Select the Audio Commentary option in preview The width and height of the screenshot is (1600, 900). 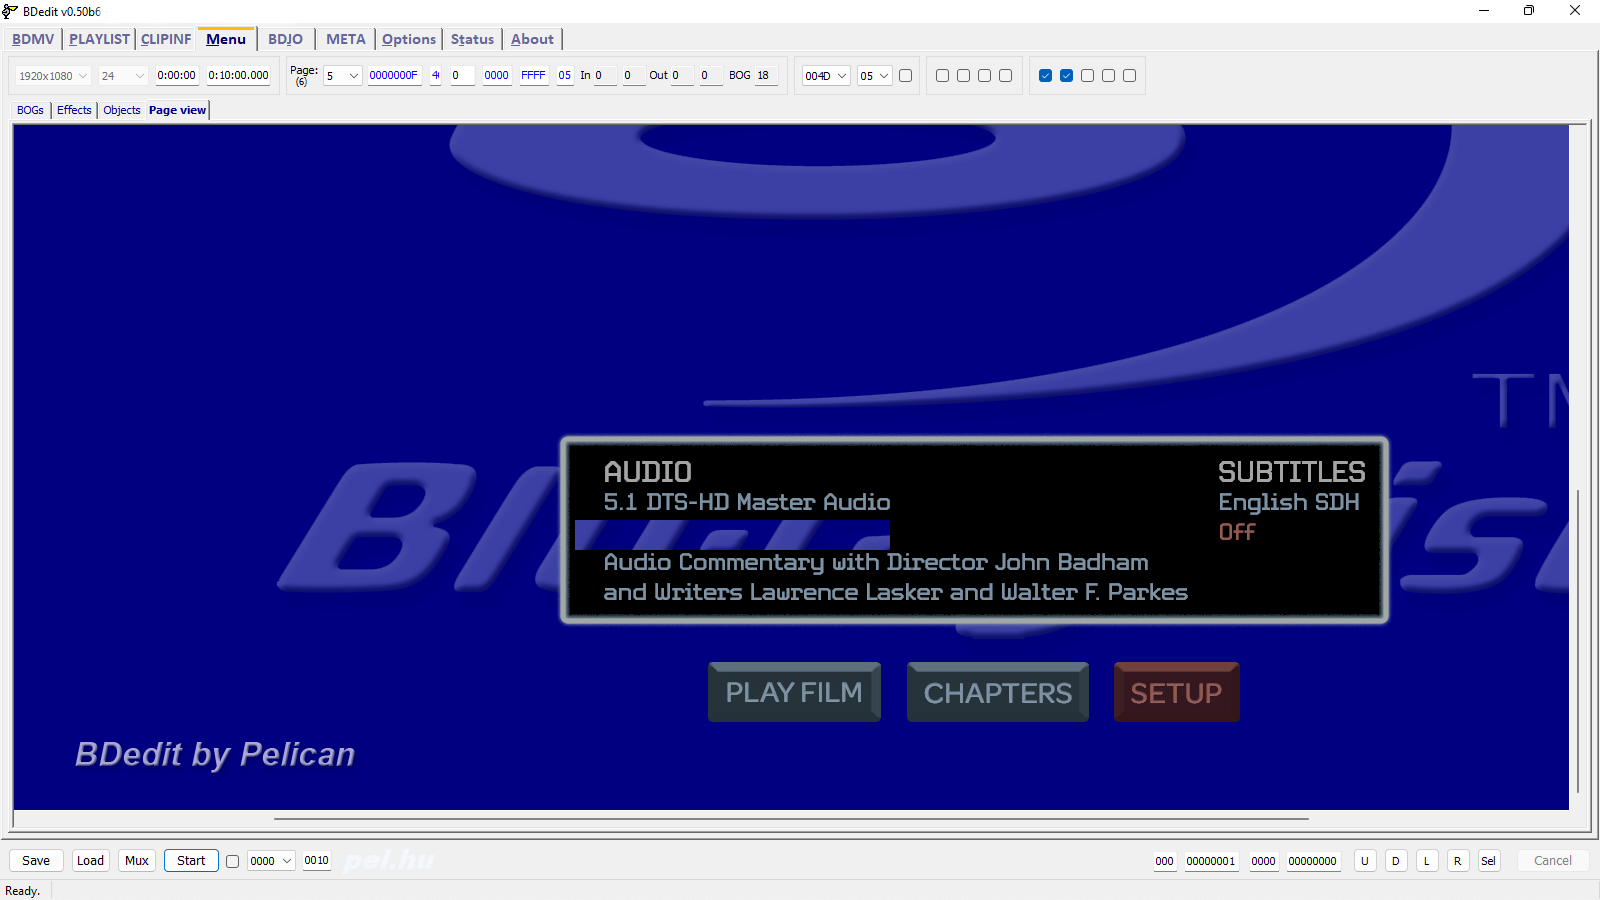click(895, 577)
